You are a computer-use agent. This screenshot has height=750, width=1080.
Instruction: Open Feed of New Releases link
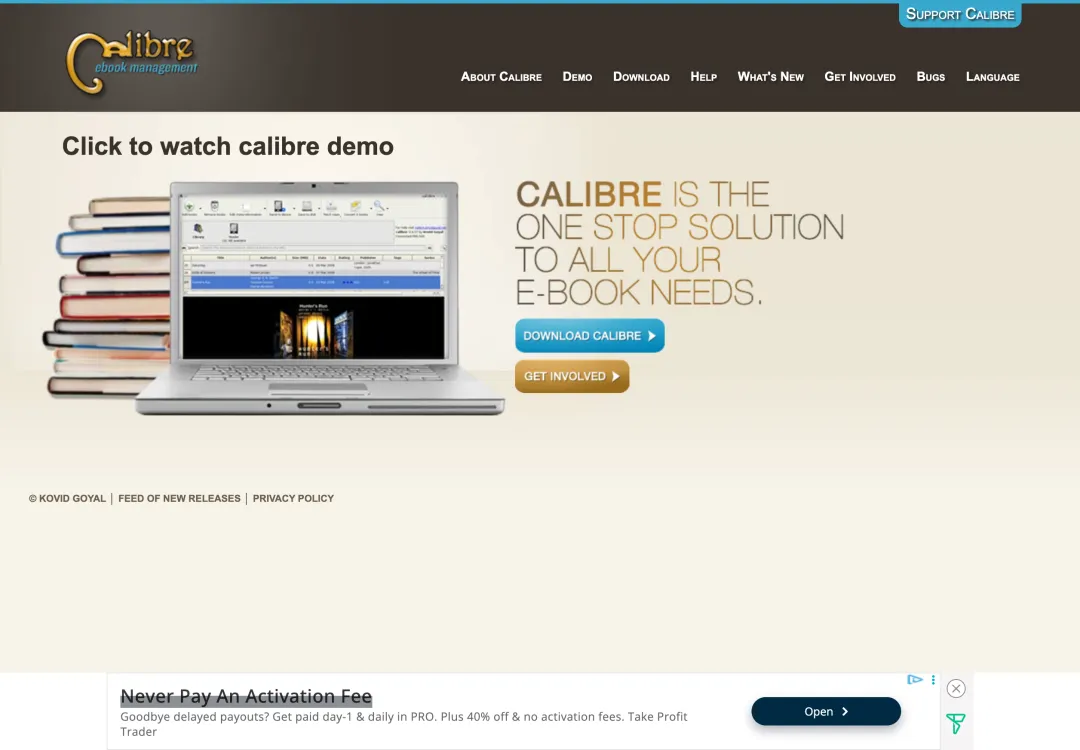click(179, 498)
